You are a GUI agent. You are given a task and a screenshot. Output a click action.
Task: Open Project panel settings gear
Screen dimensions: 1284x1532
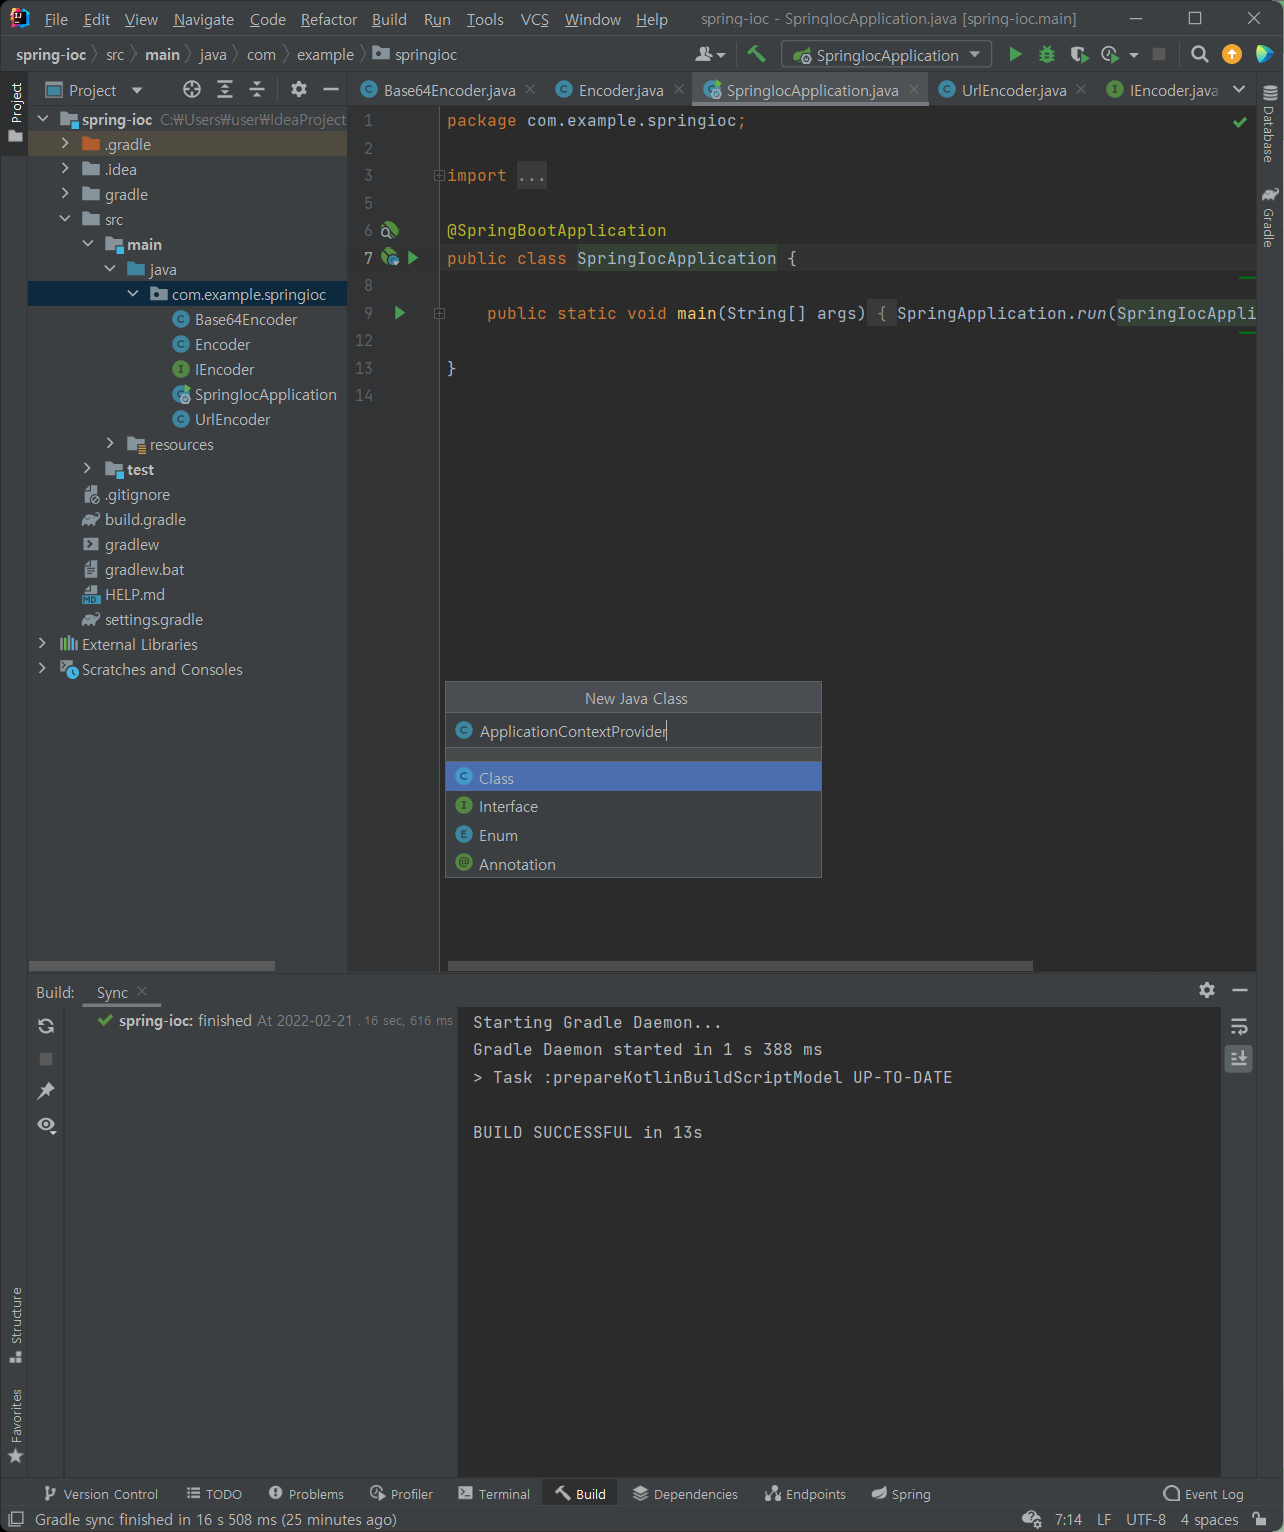(299, 90)
